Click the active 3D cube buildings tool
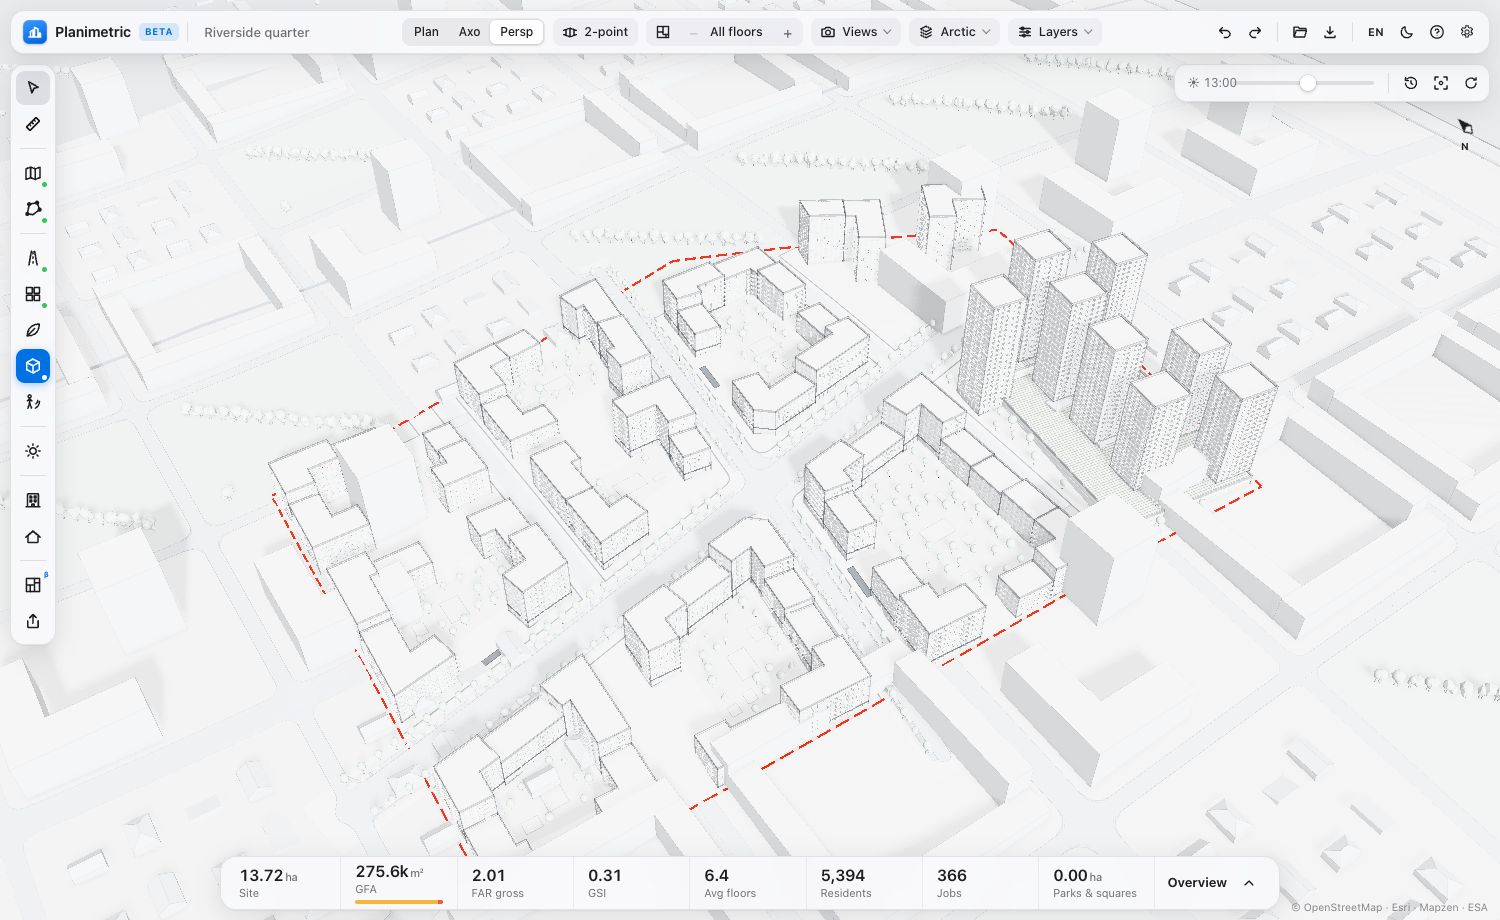Image resolution: width=1500 pixels, height=920 pixels. click(33, 366)
